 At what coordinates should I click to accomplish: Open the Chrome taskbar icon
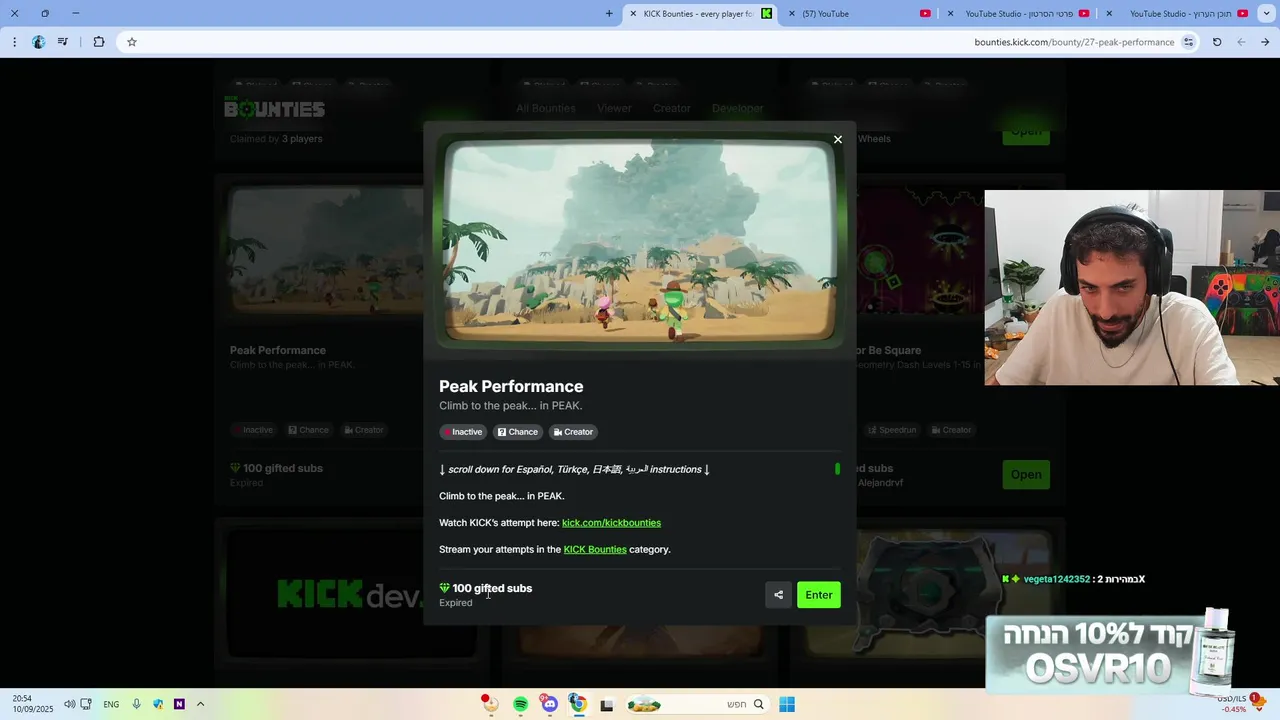577,704
